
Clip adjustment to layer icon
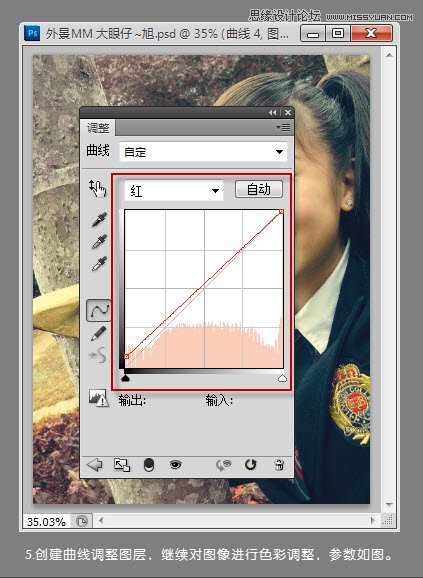(x=148, y=465)
